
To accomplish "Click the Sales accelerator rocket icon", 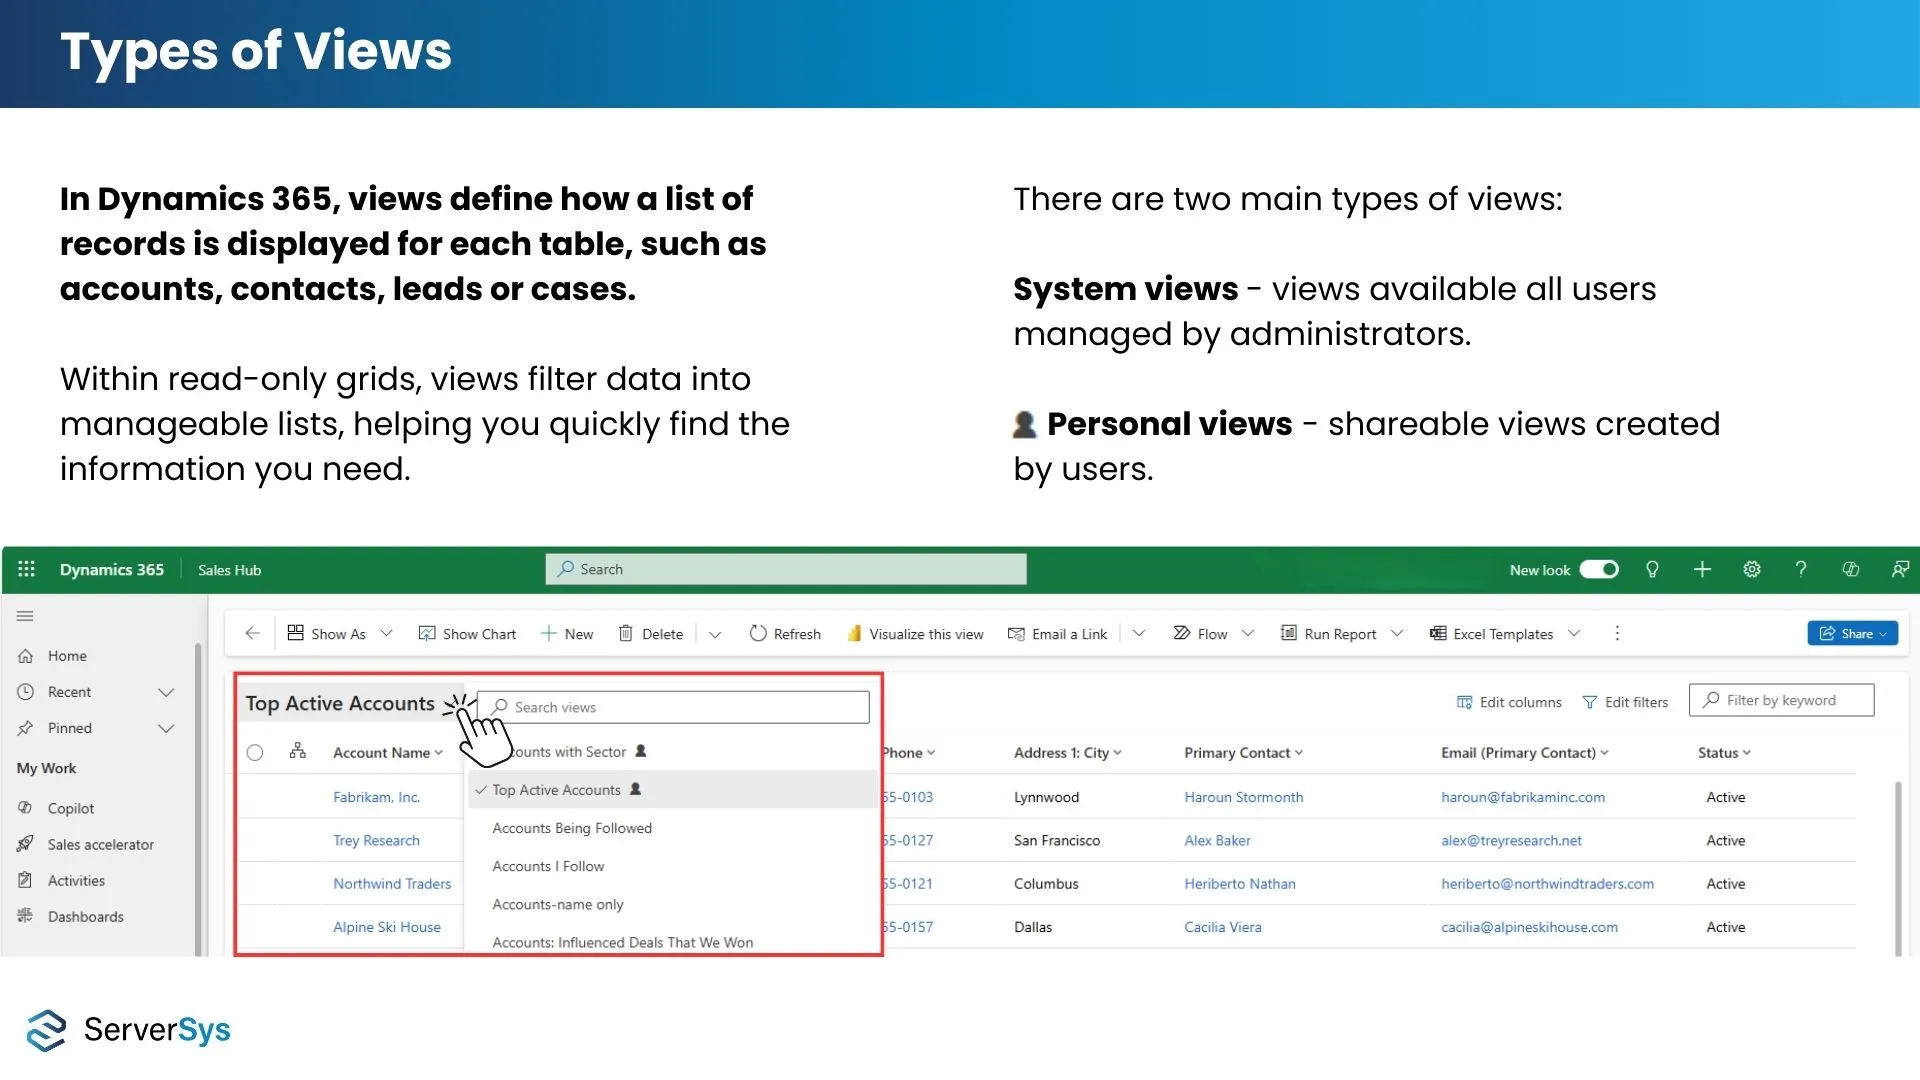I will point(26,844).
